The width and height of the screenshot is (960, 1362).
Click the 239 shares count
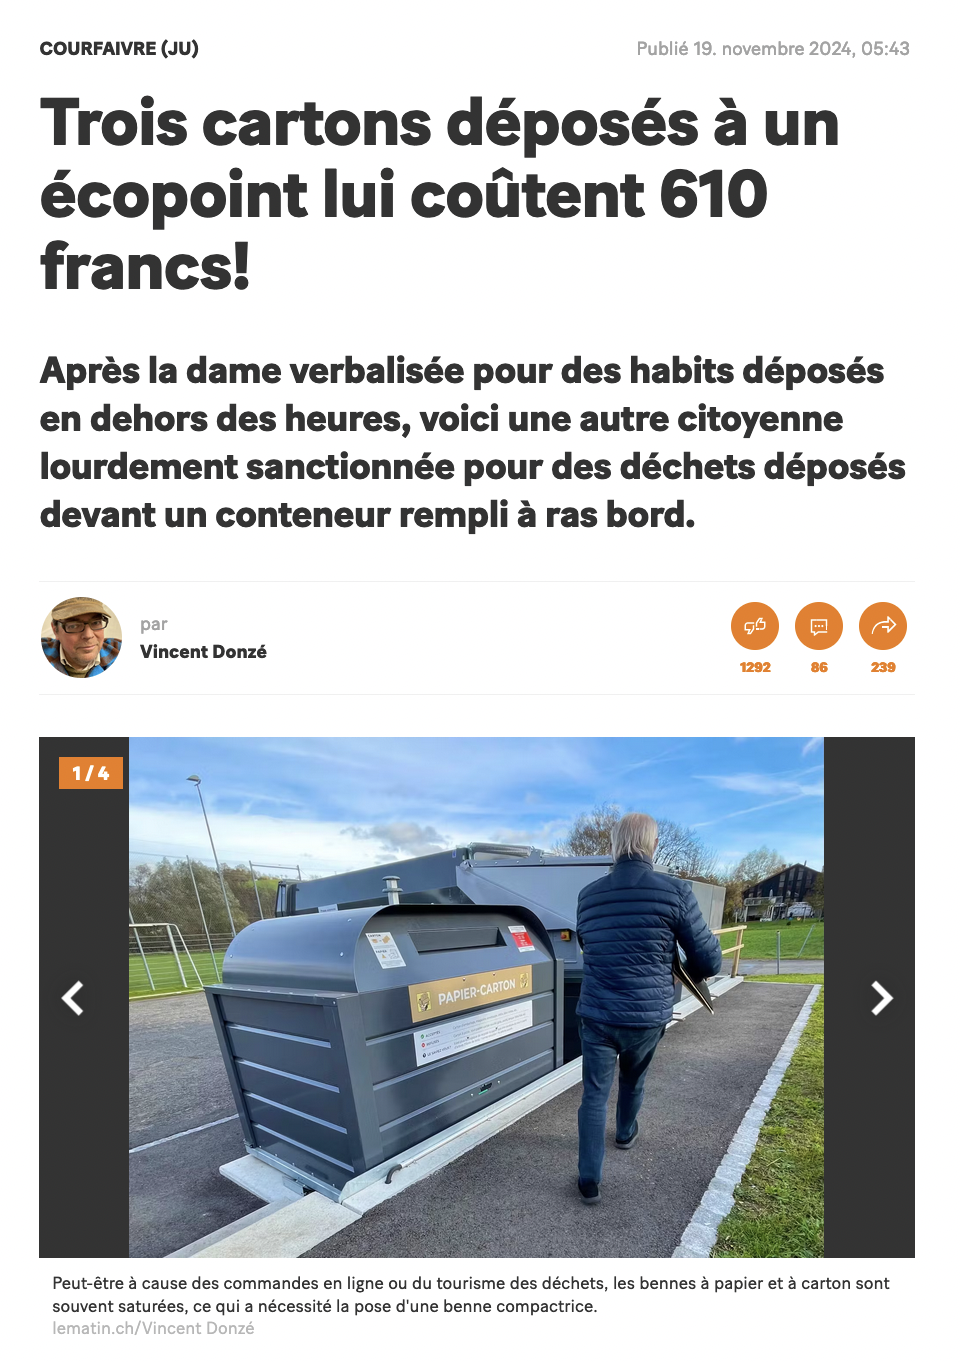pyautogui.click(x=883, y=667)
